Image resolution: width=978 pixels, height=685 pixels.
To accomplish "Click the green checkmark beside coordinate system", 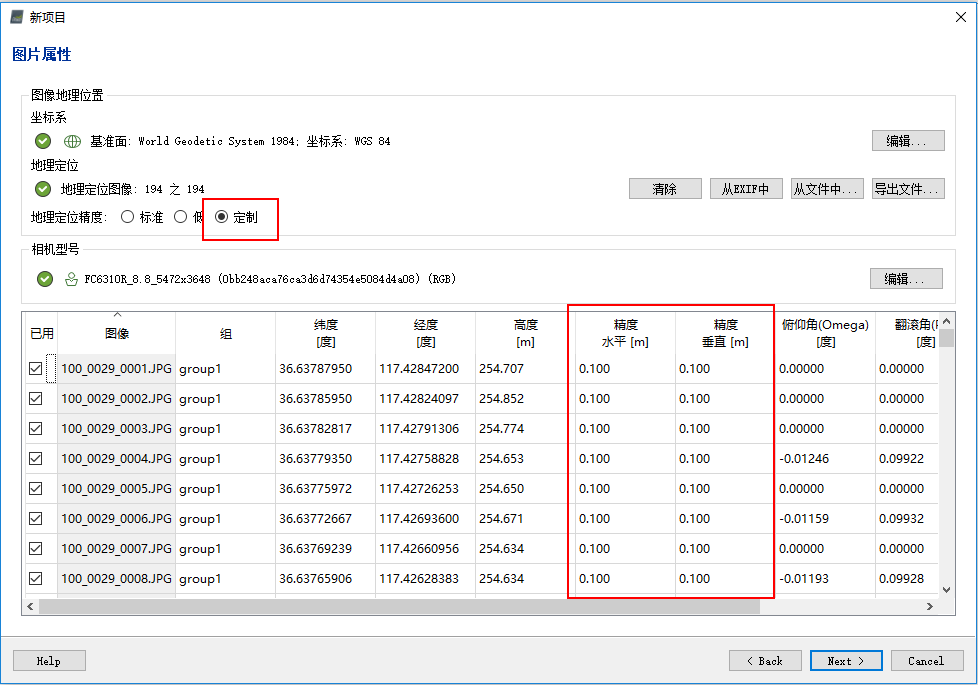I will point(43,141).
